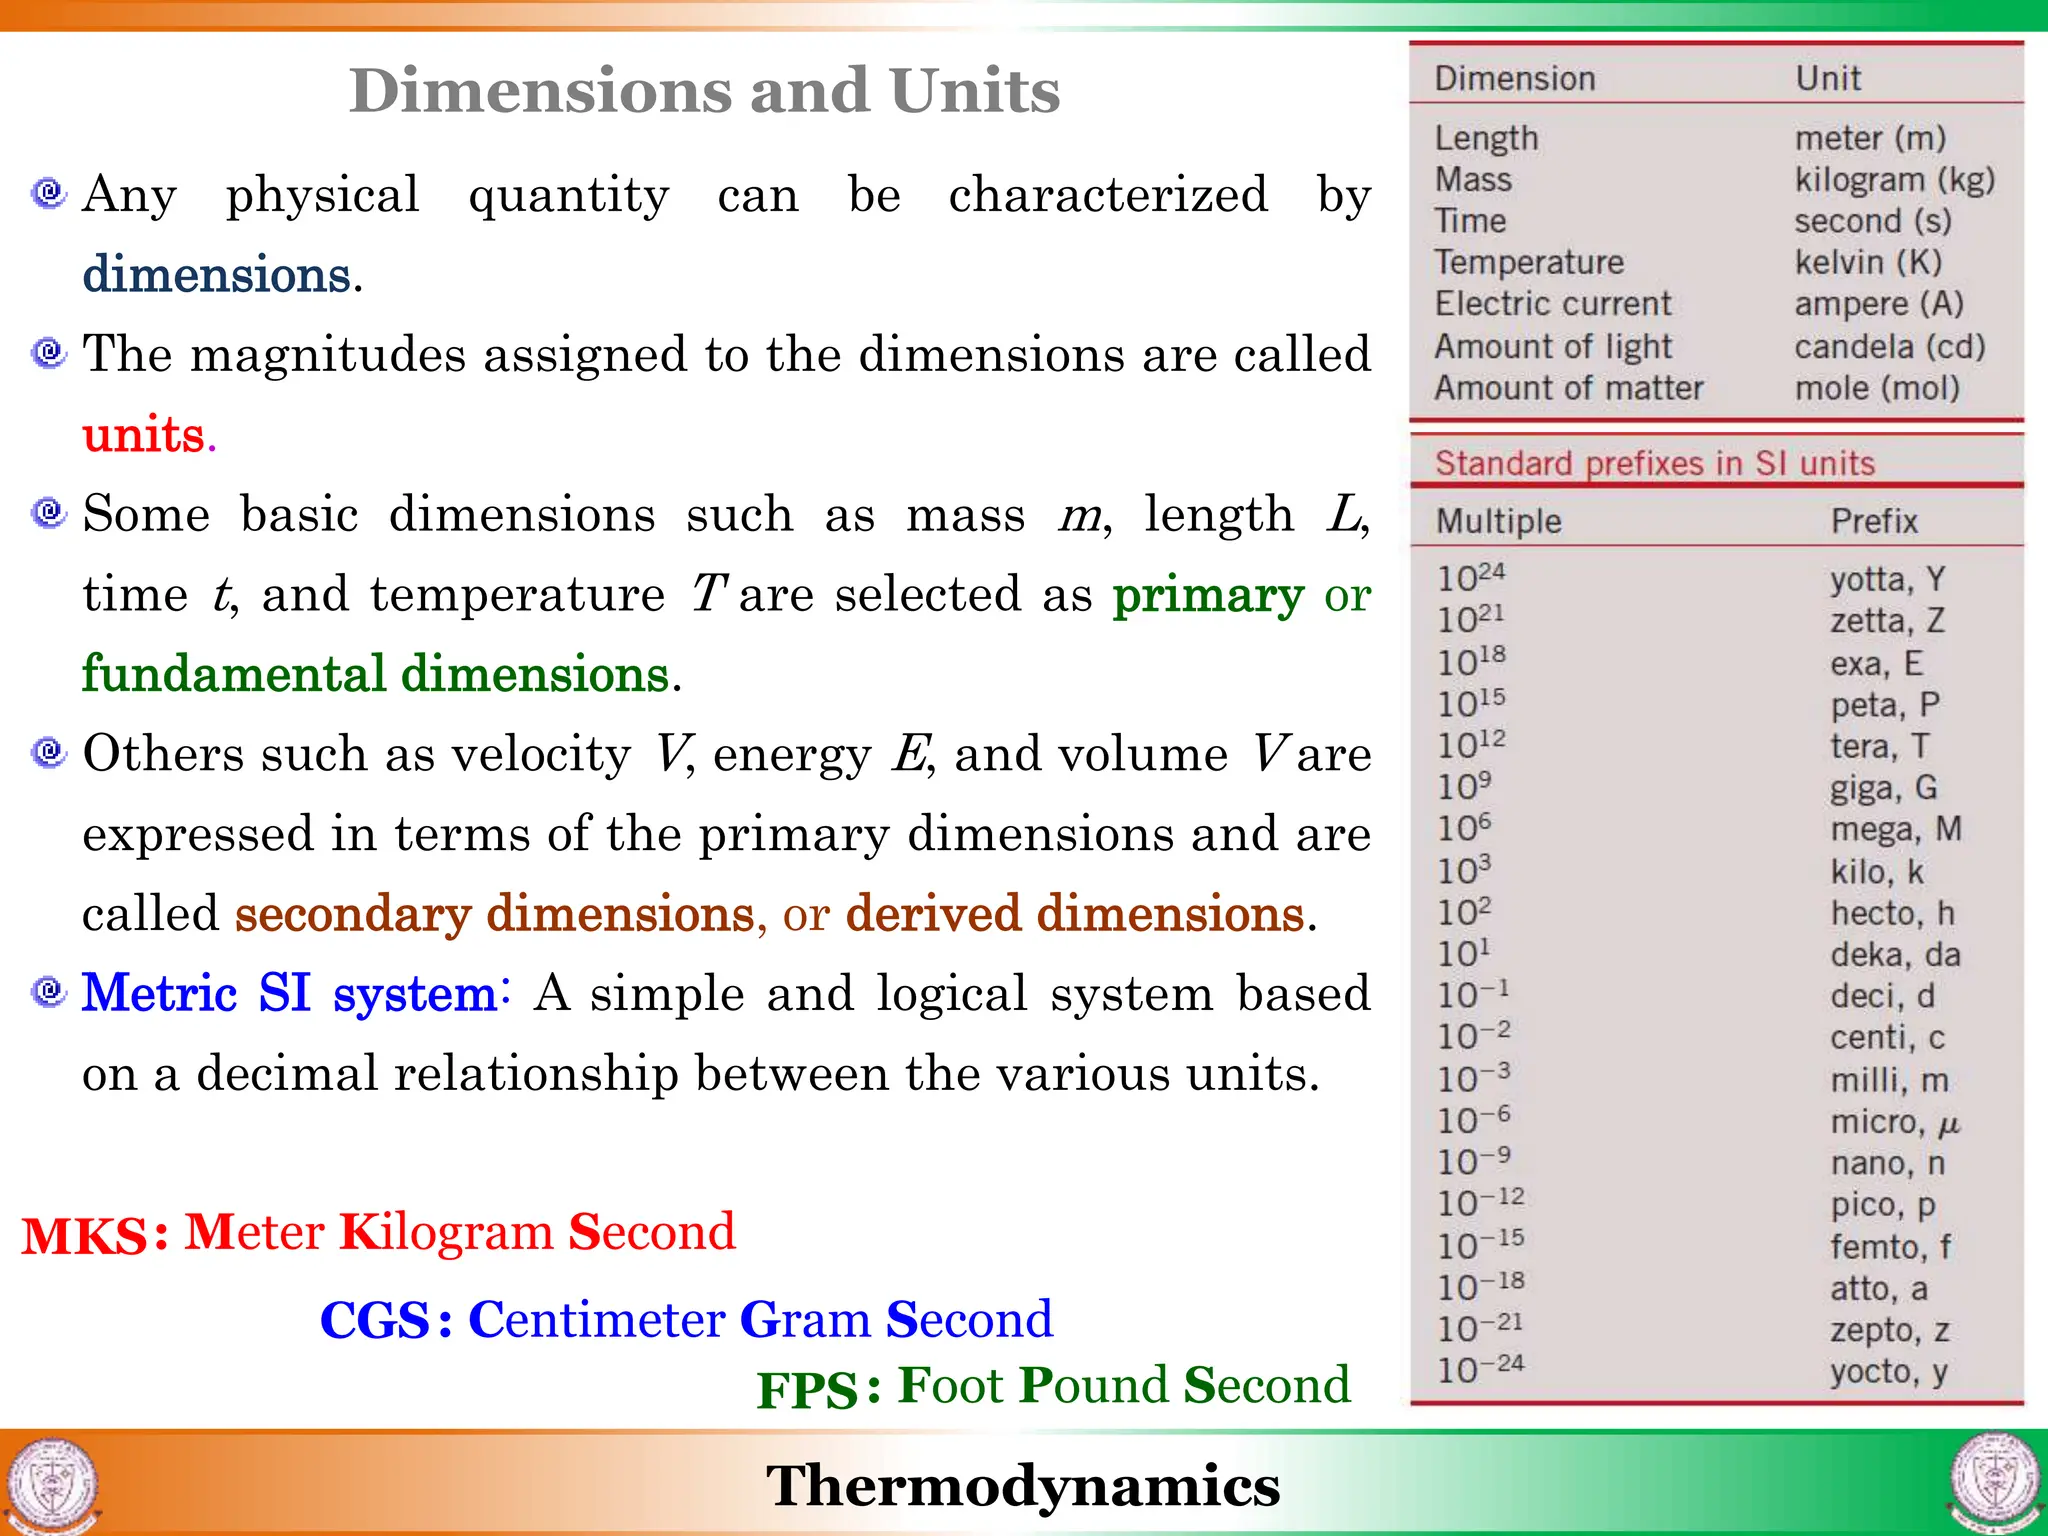The width and height of the screenshot is (2048, 1536).
Task: Click the 'mega, M' prefix entry
Action: (1896, 830)
